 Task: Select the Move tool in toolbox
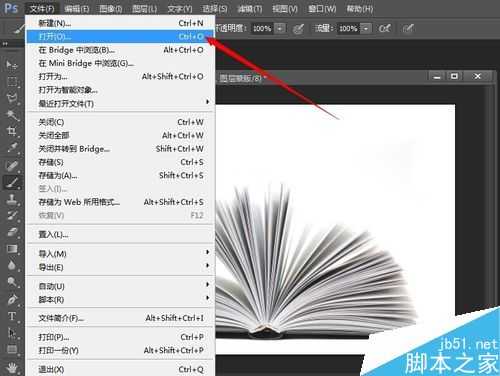[x=12, y=64]
